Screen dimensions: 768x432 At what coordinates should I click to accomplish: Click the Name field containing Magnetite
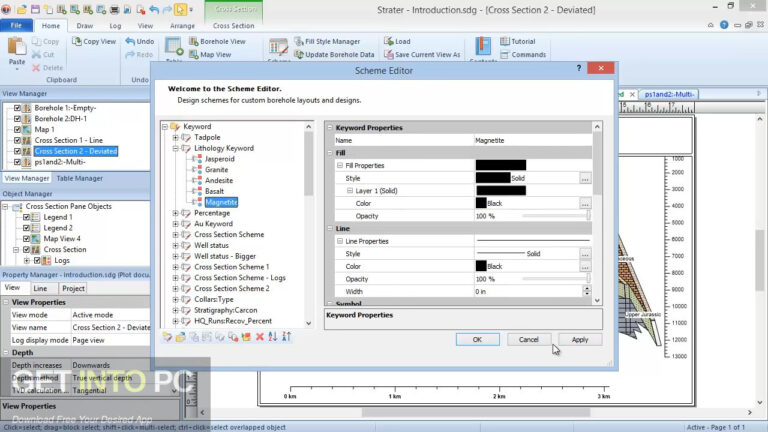pyautogui.click(x=533, y=140)
